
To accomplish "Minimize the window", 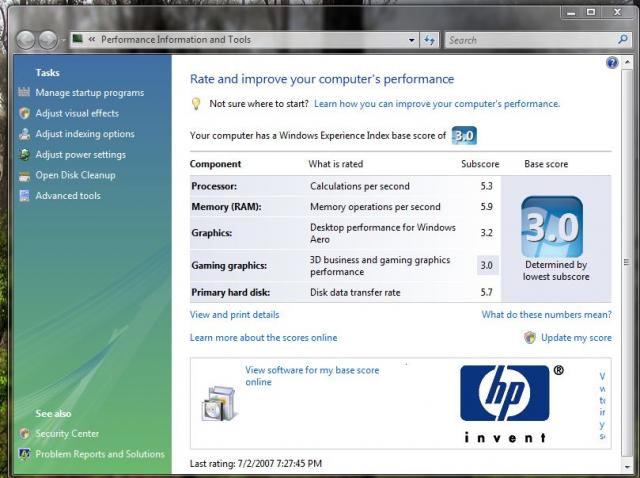I will pos(571,13).
